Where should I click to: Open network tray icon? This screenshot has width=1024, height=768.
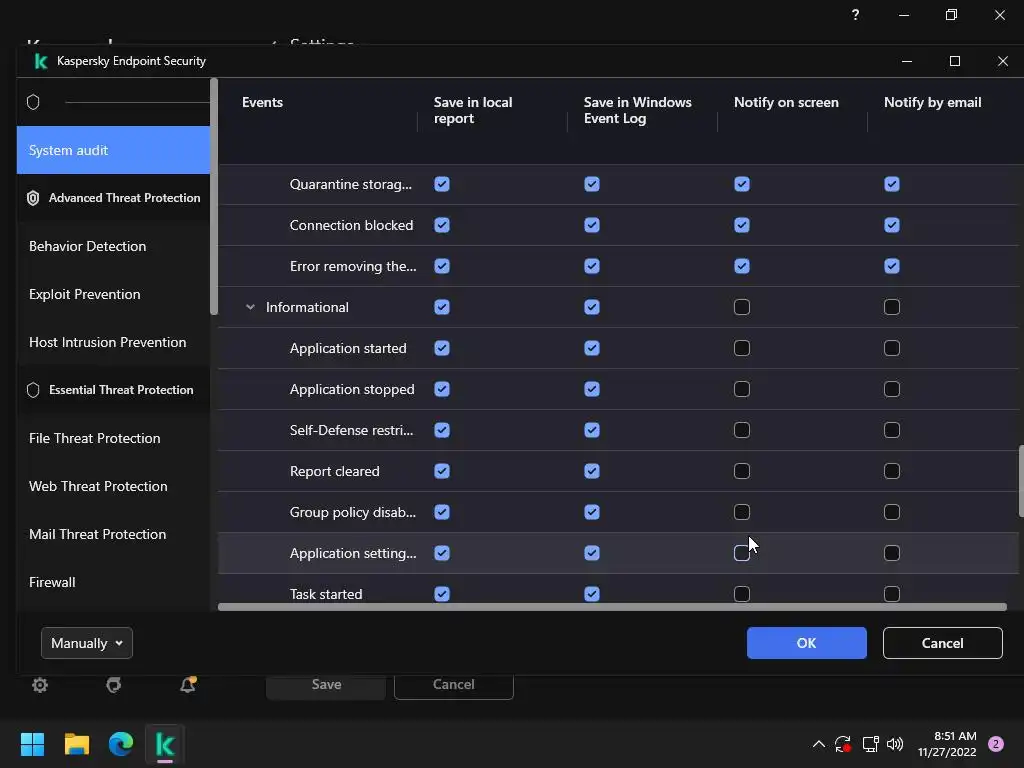pos(870,744)
